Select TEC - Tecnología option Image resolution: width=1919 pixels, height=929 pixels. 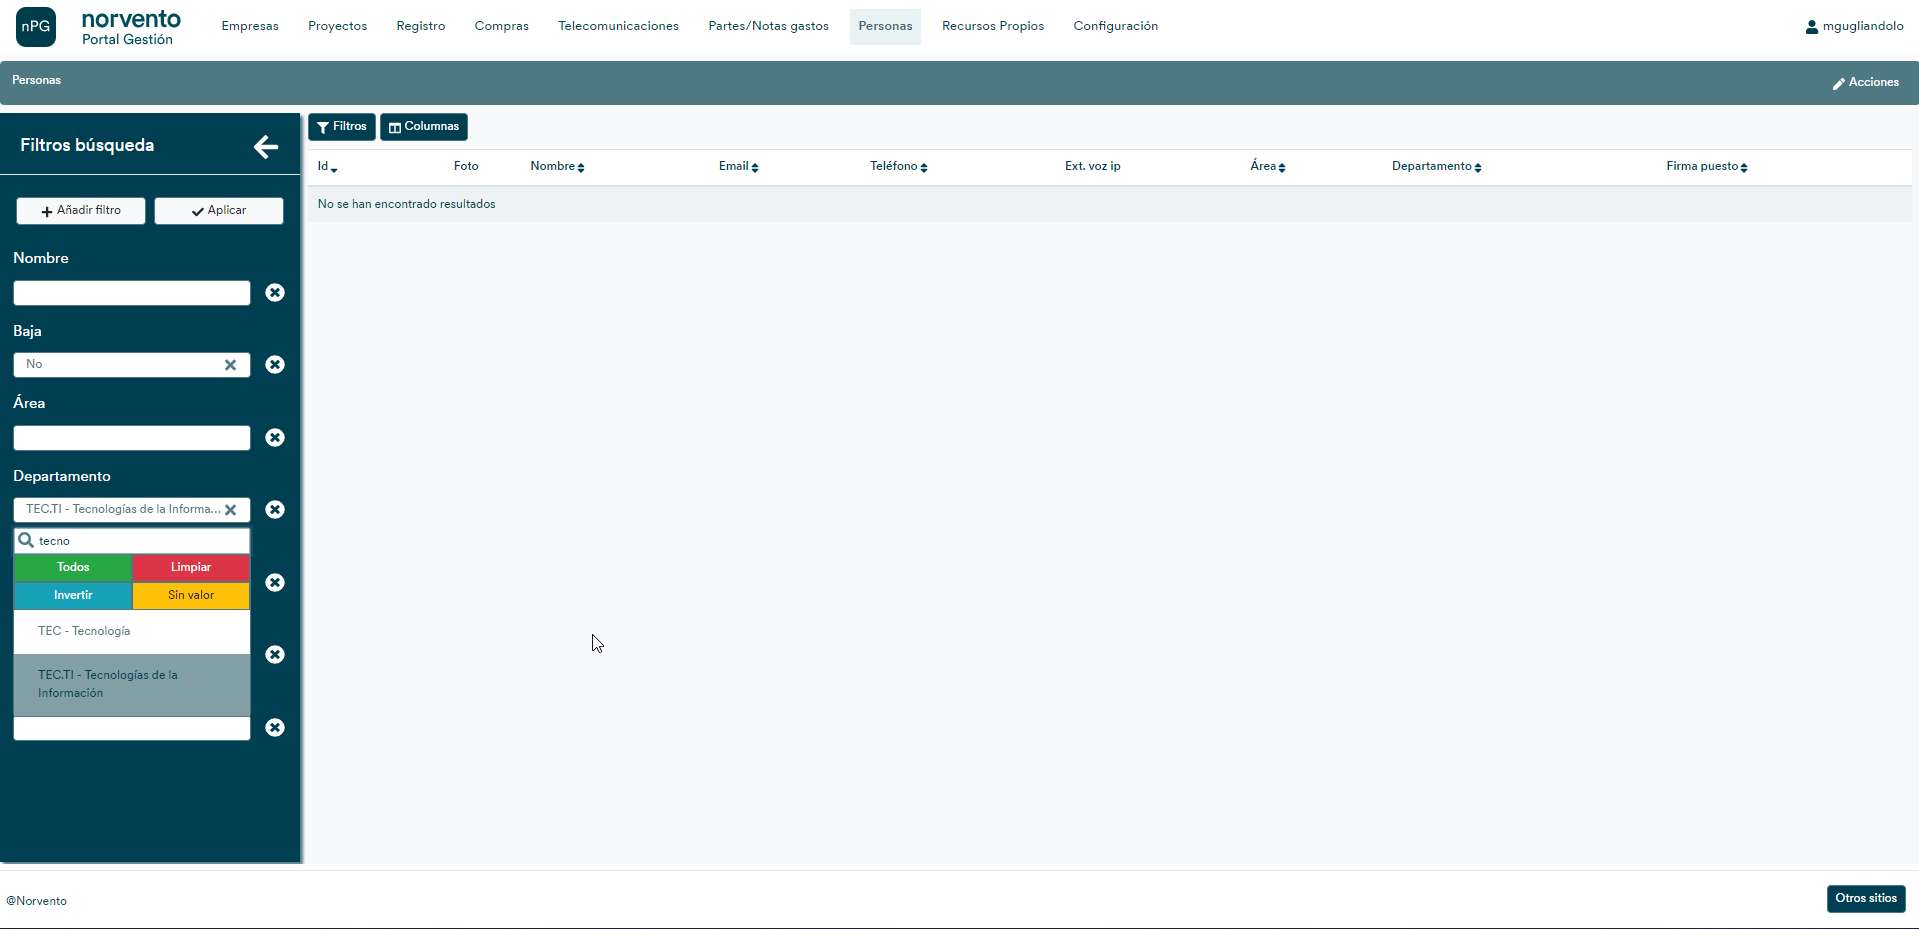132,632
